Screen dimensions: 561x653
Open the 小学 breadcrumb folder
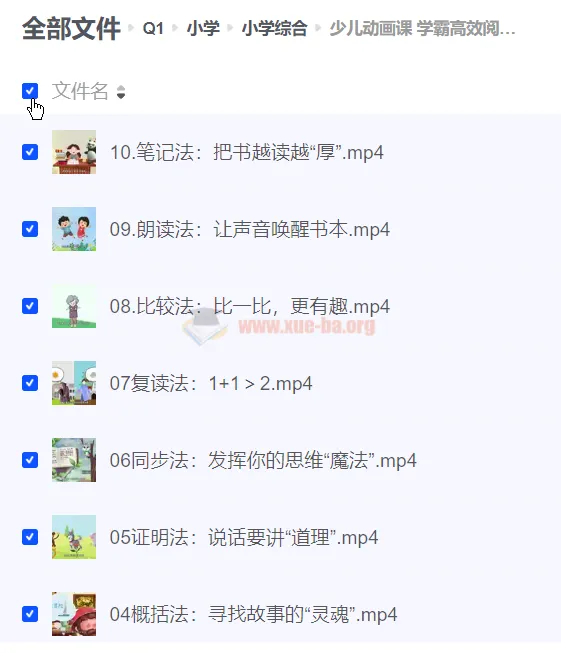[203, 29]
